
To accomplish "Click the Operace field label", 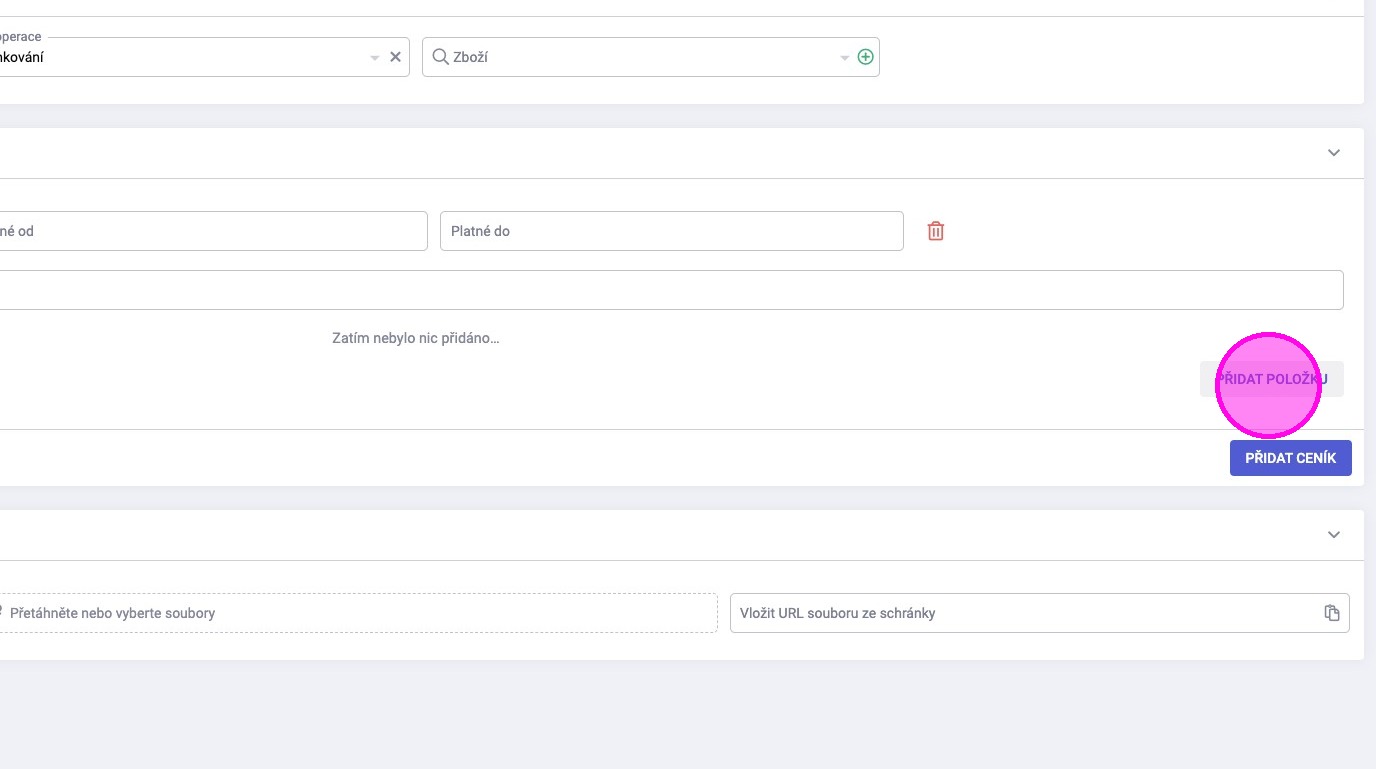I will 20,37.
